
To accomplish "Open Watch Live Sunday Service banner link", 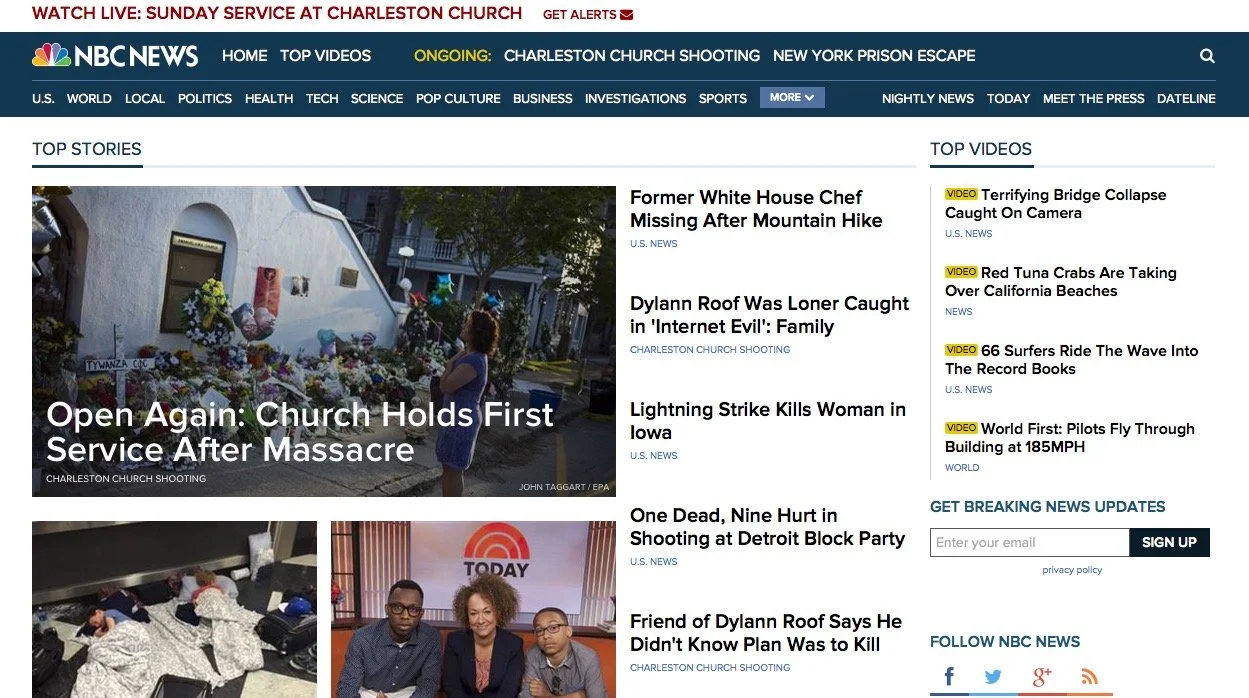I will (x=277, y=13).
